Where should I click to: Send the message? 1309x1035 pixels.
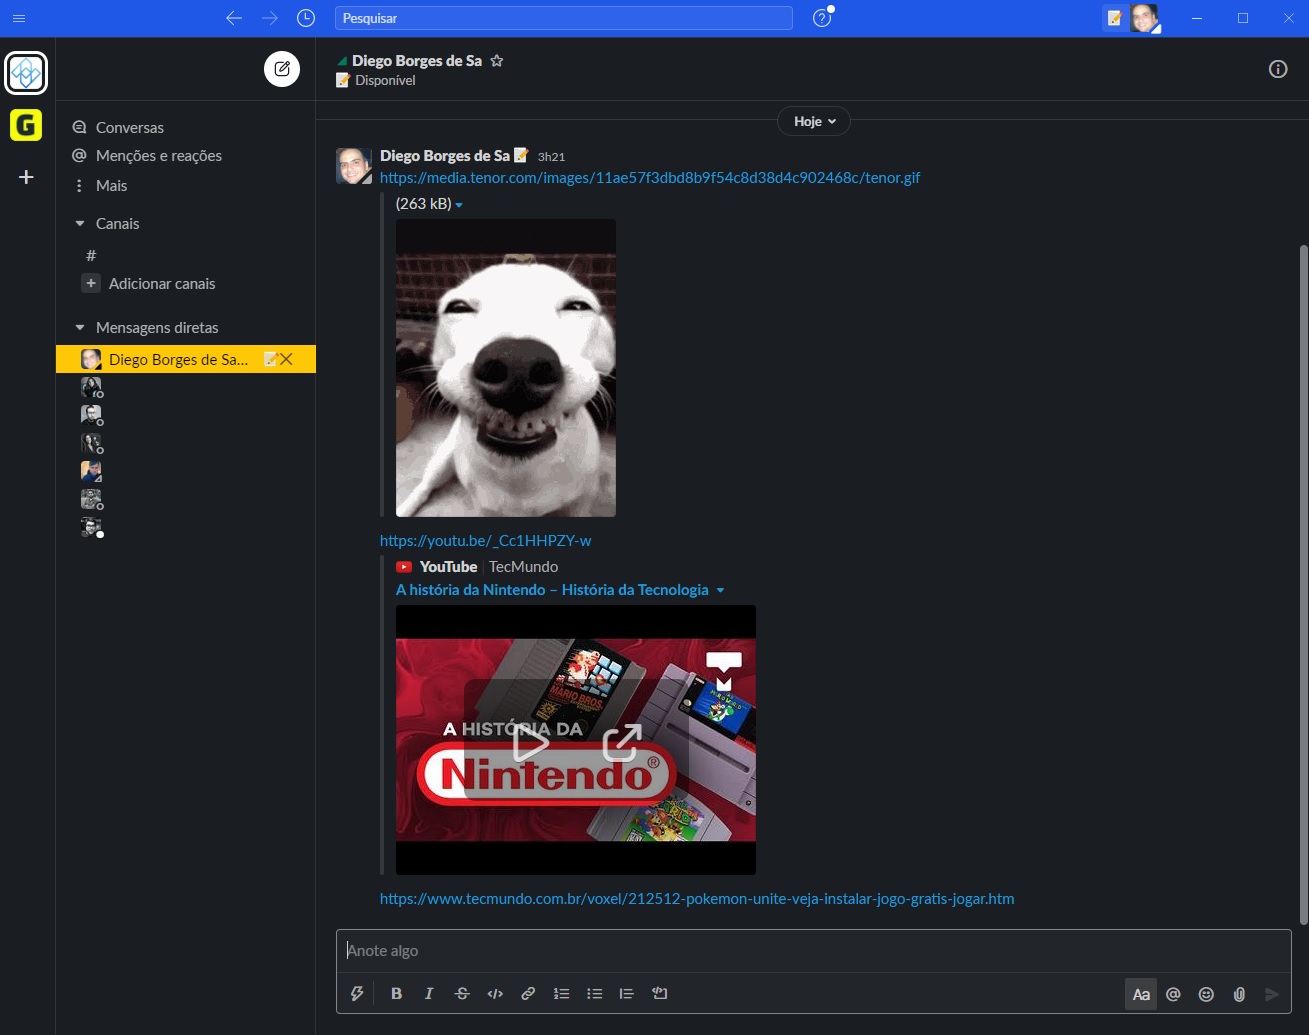[1272, 994]
